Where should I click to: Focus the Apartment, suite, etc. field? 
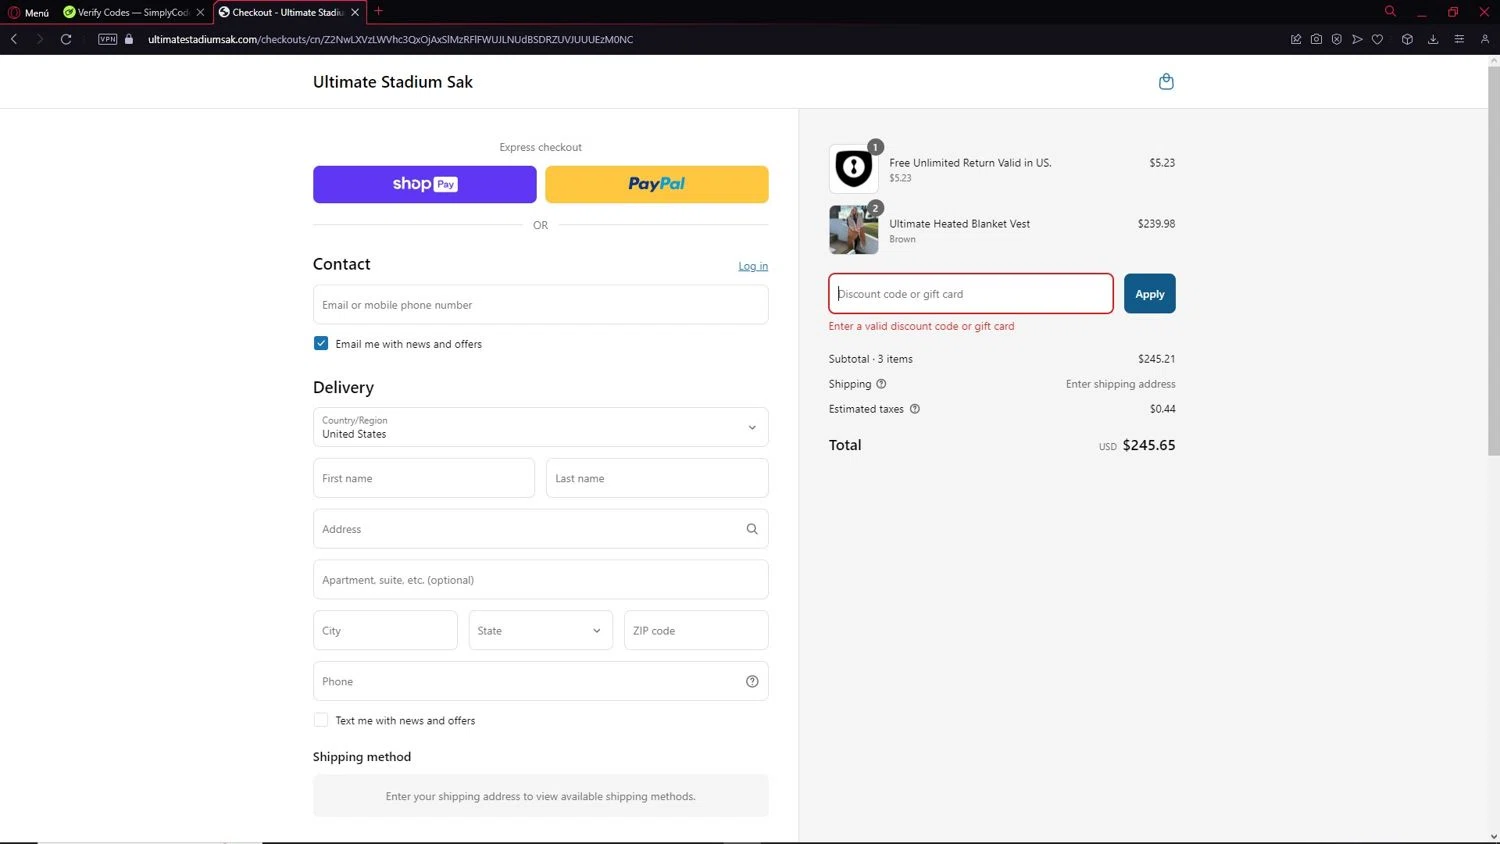[541, 580]
